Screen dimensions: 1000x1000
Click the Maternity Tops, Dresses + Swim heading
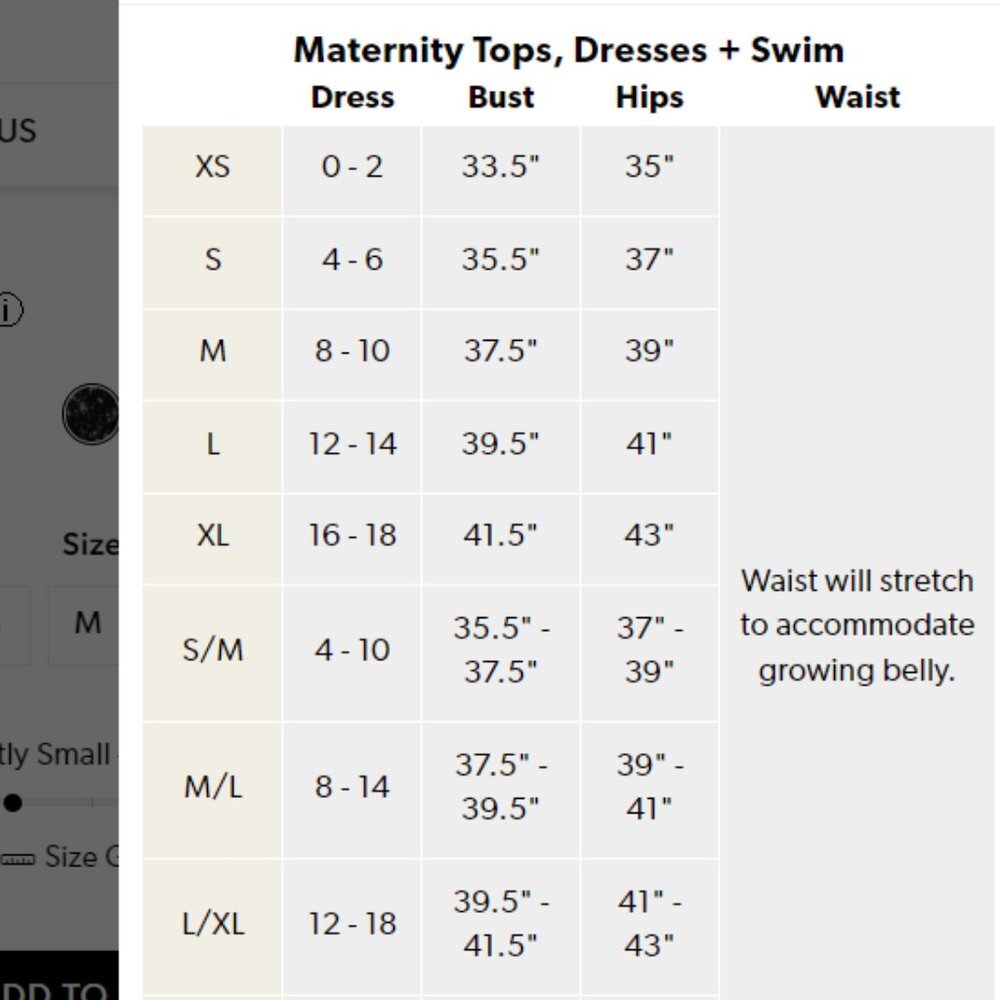coord(568,49)
